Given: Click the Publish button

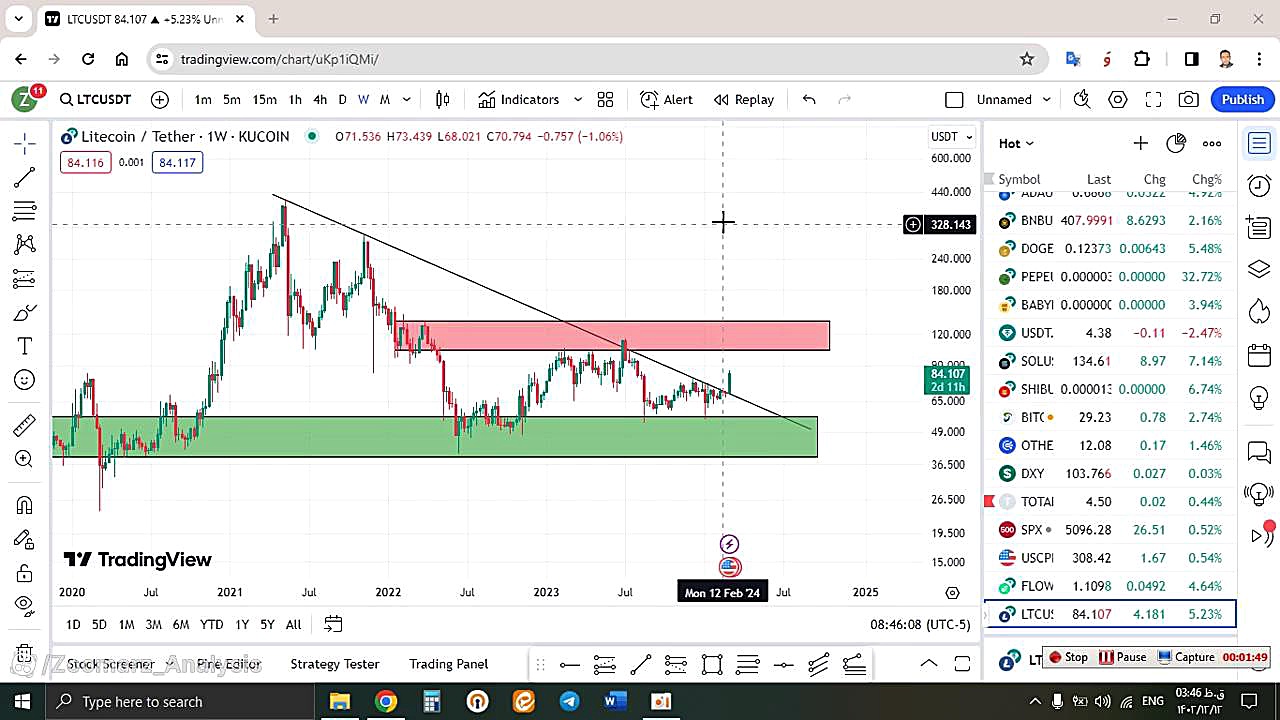Looking at the screenshot, I should coord(1243,99).
